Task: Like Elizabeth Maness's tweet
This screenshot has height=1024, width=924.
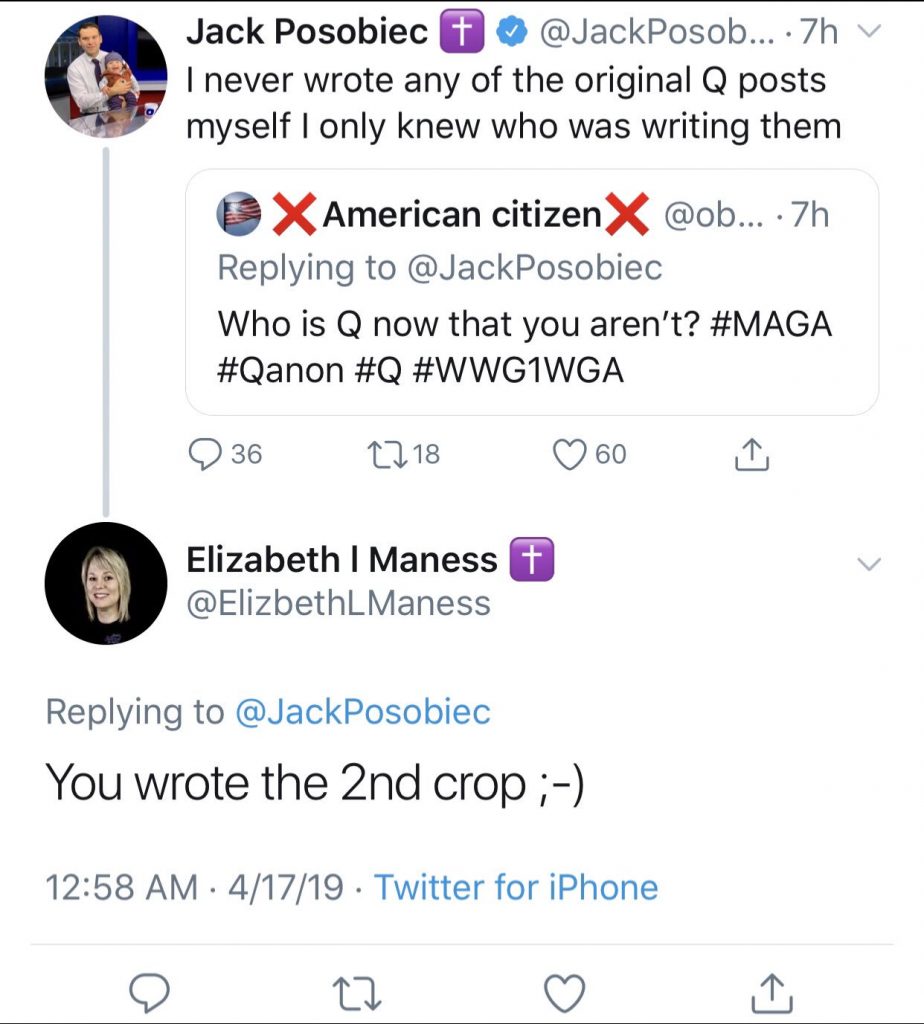Action: click(564, 992)
